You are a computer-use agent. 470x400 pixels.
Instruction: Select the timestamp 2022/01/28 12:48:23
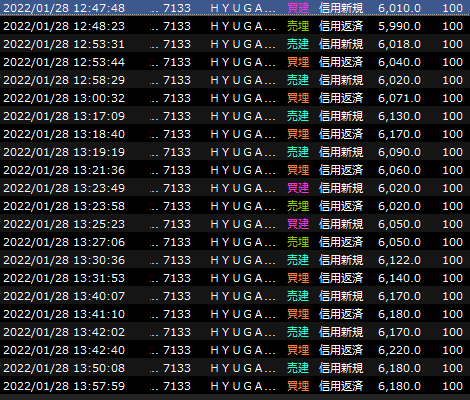(x=64, y=26)
